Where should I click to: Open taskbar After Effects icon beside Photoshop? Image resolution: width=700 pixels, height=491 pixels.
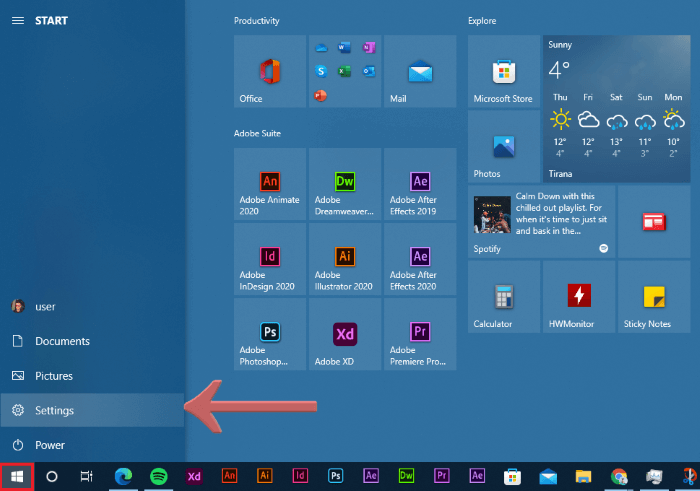point(371,476)
